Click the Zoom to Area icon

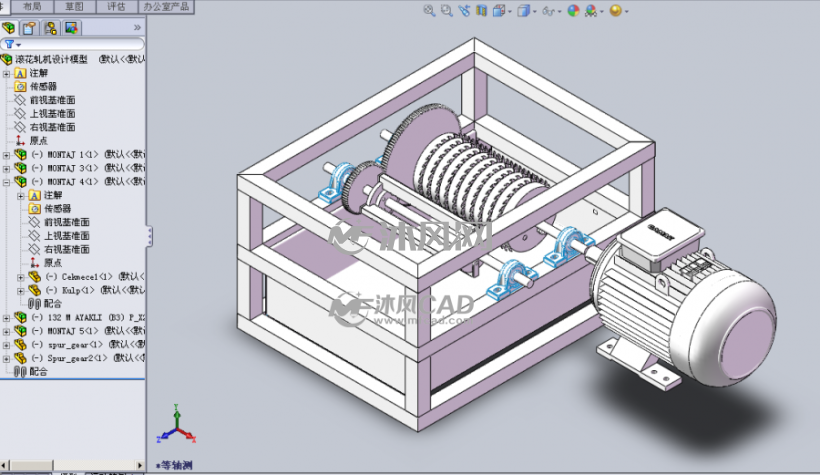click(446, 10)
